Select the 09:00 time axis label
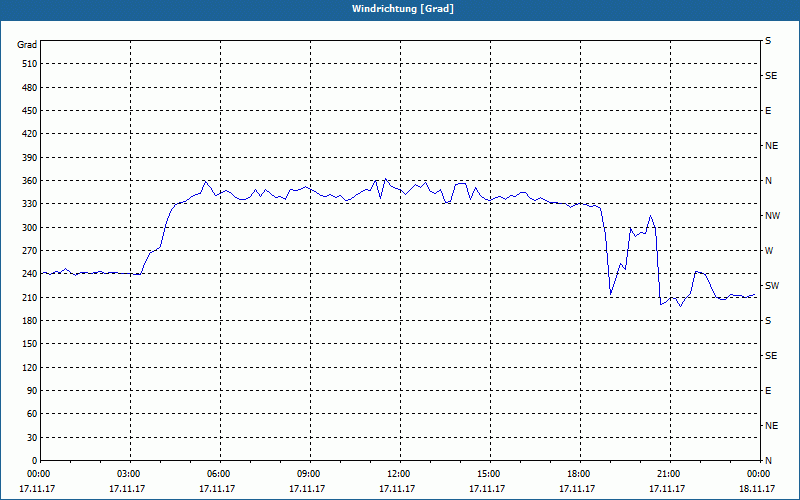This screenshot has height=500, width=800. (309, 474)
